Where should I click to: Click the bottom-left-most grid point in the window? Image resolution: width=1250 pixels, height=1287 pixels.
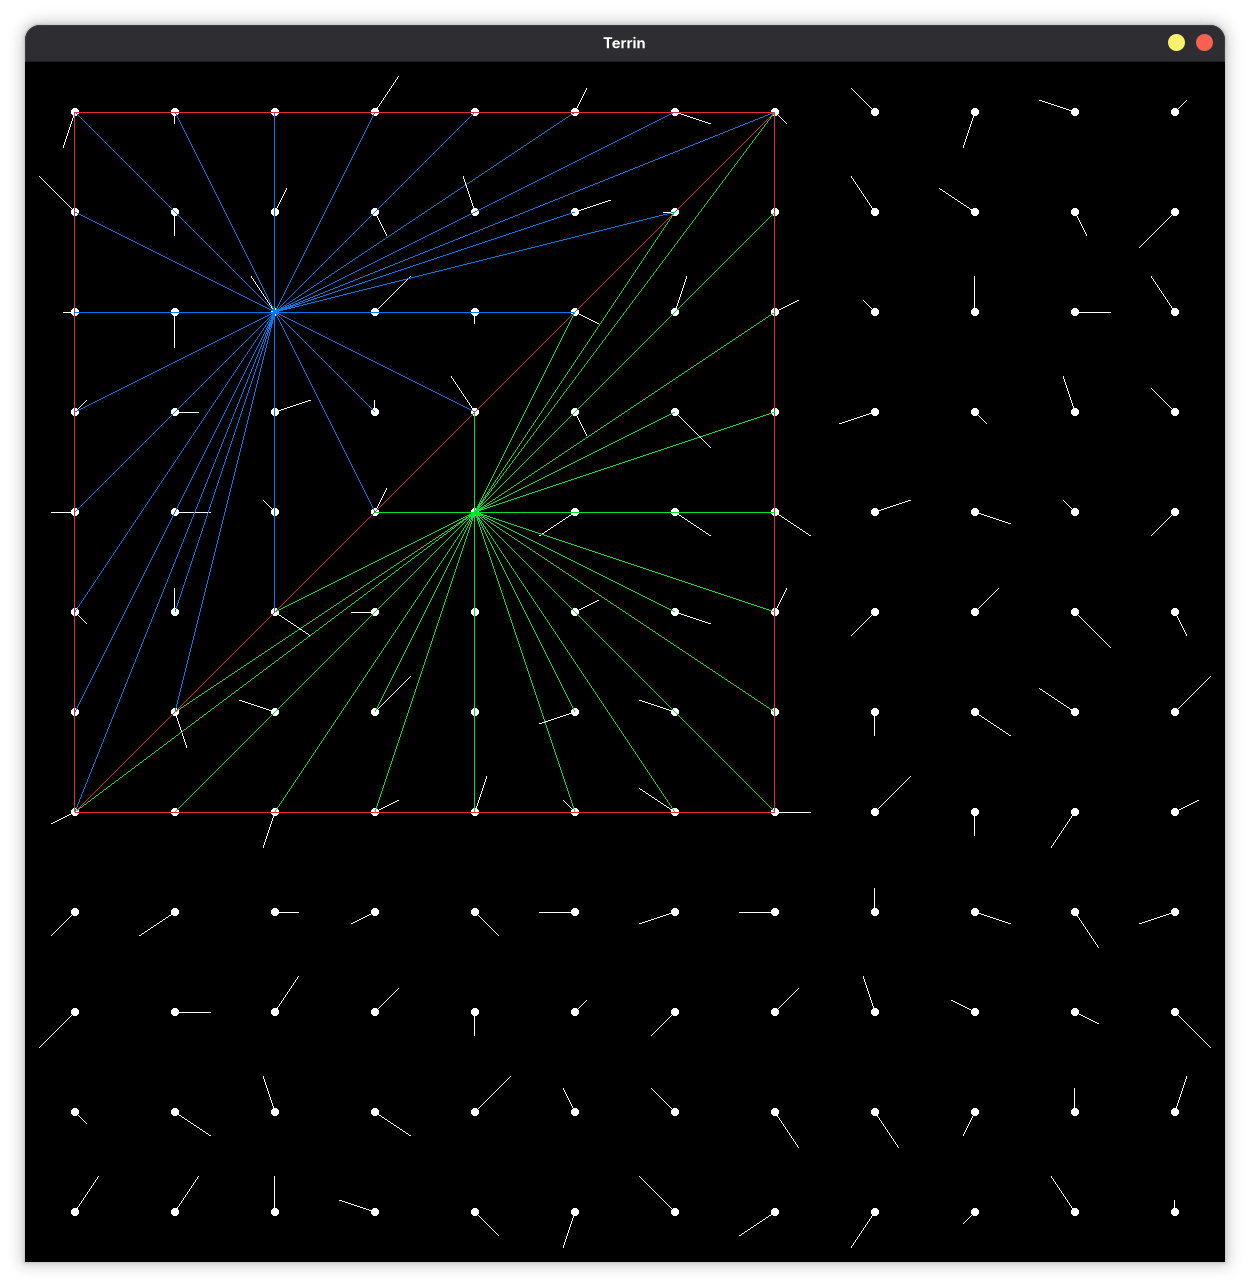[x=75, y=1212]
